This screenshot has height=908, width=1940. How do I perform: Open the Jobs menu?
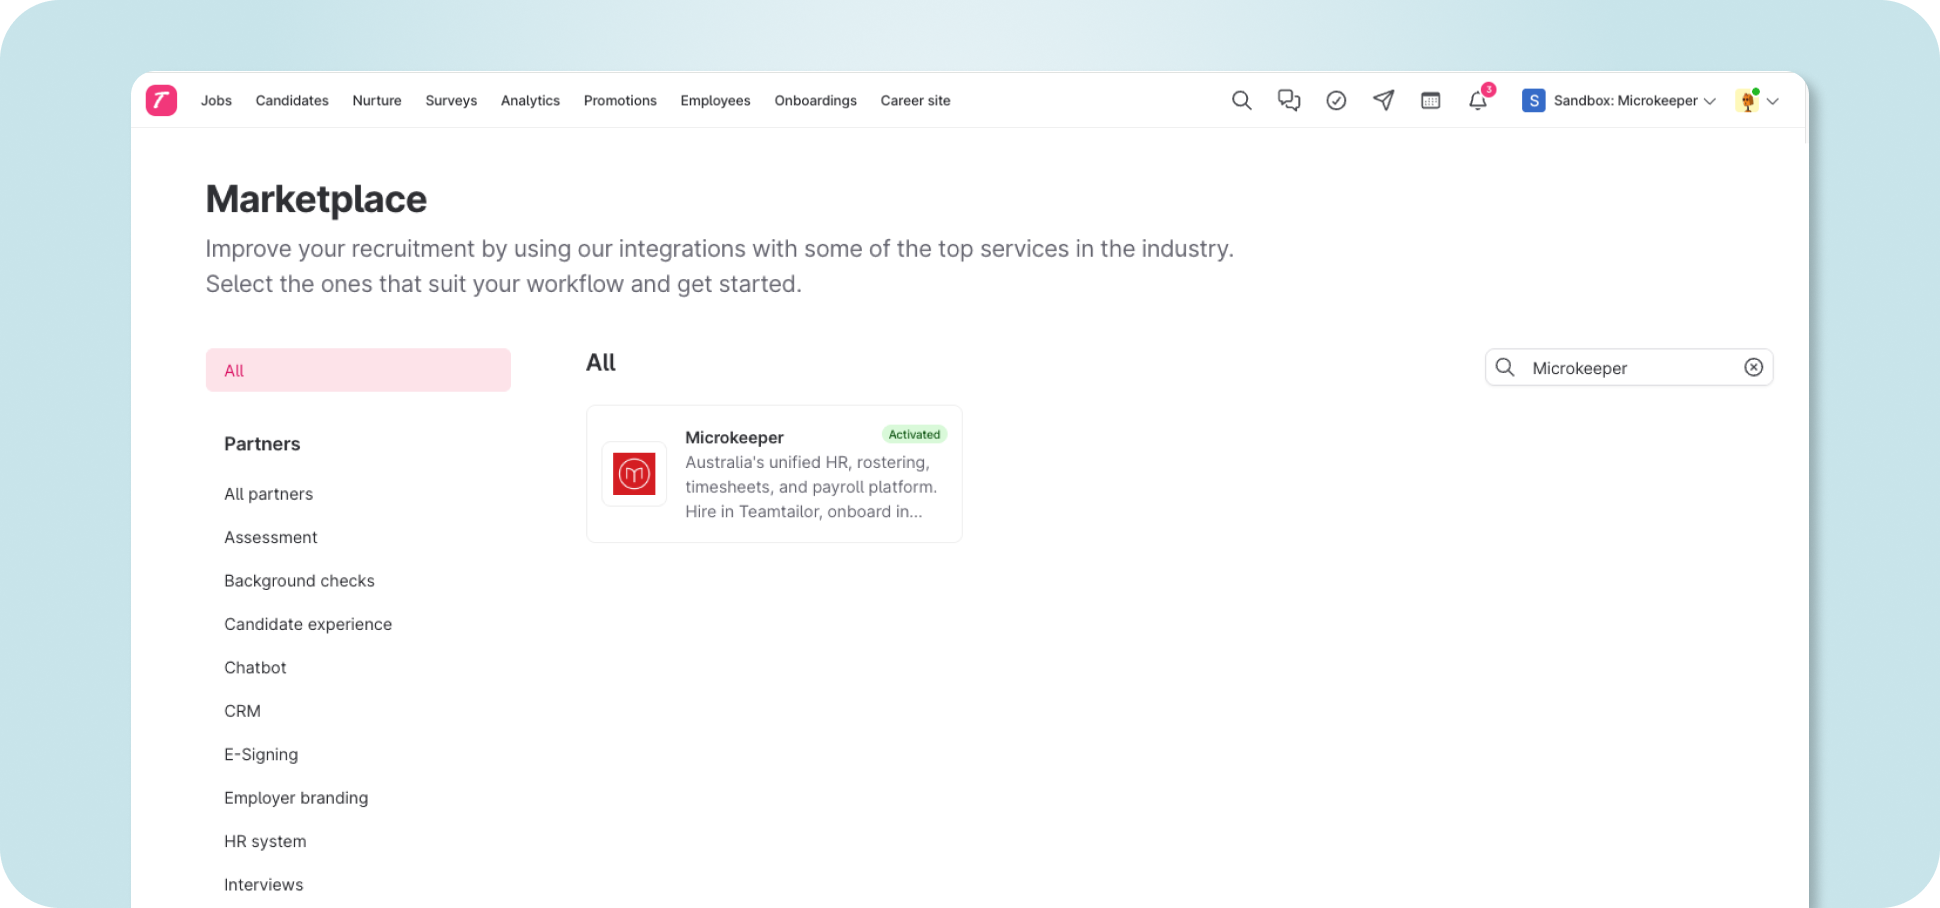pyautogui.click(x=216, y=100)
